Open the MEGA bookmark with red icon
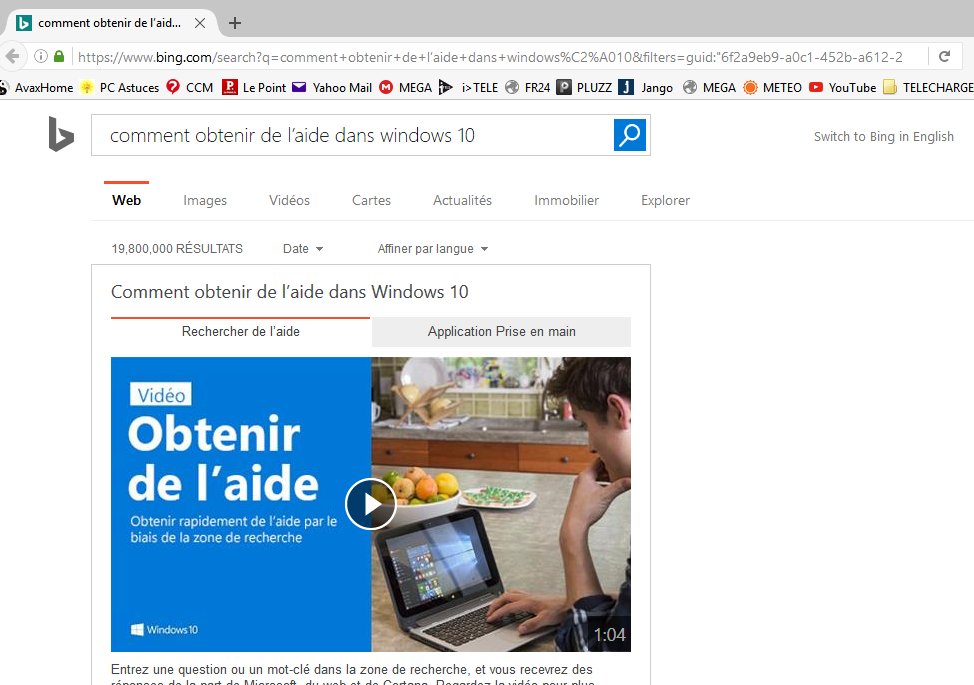This screenshot has width=974, height=685. 406,88
